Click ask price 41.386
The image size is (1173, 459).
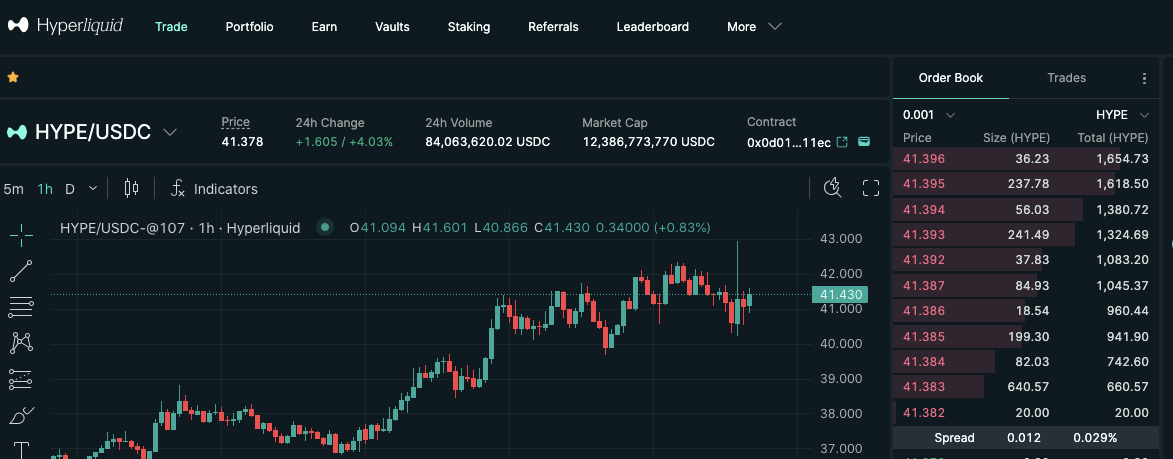(924, 311)
